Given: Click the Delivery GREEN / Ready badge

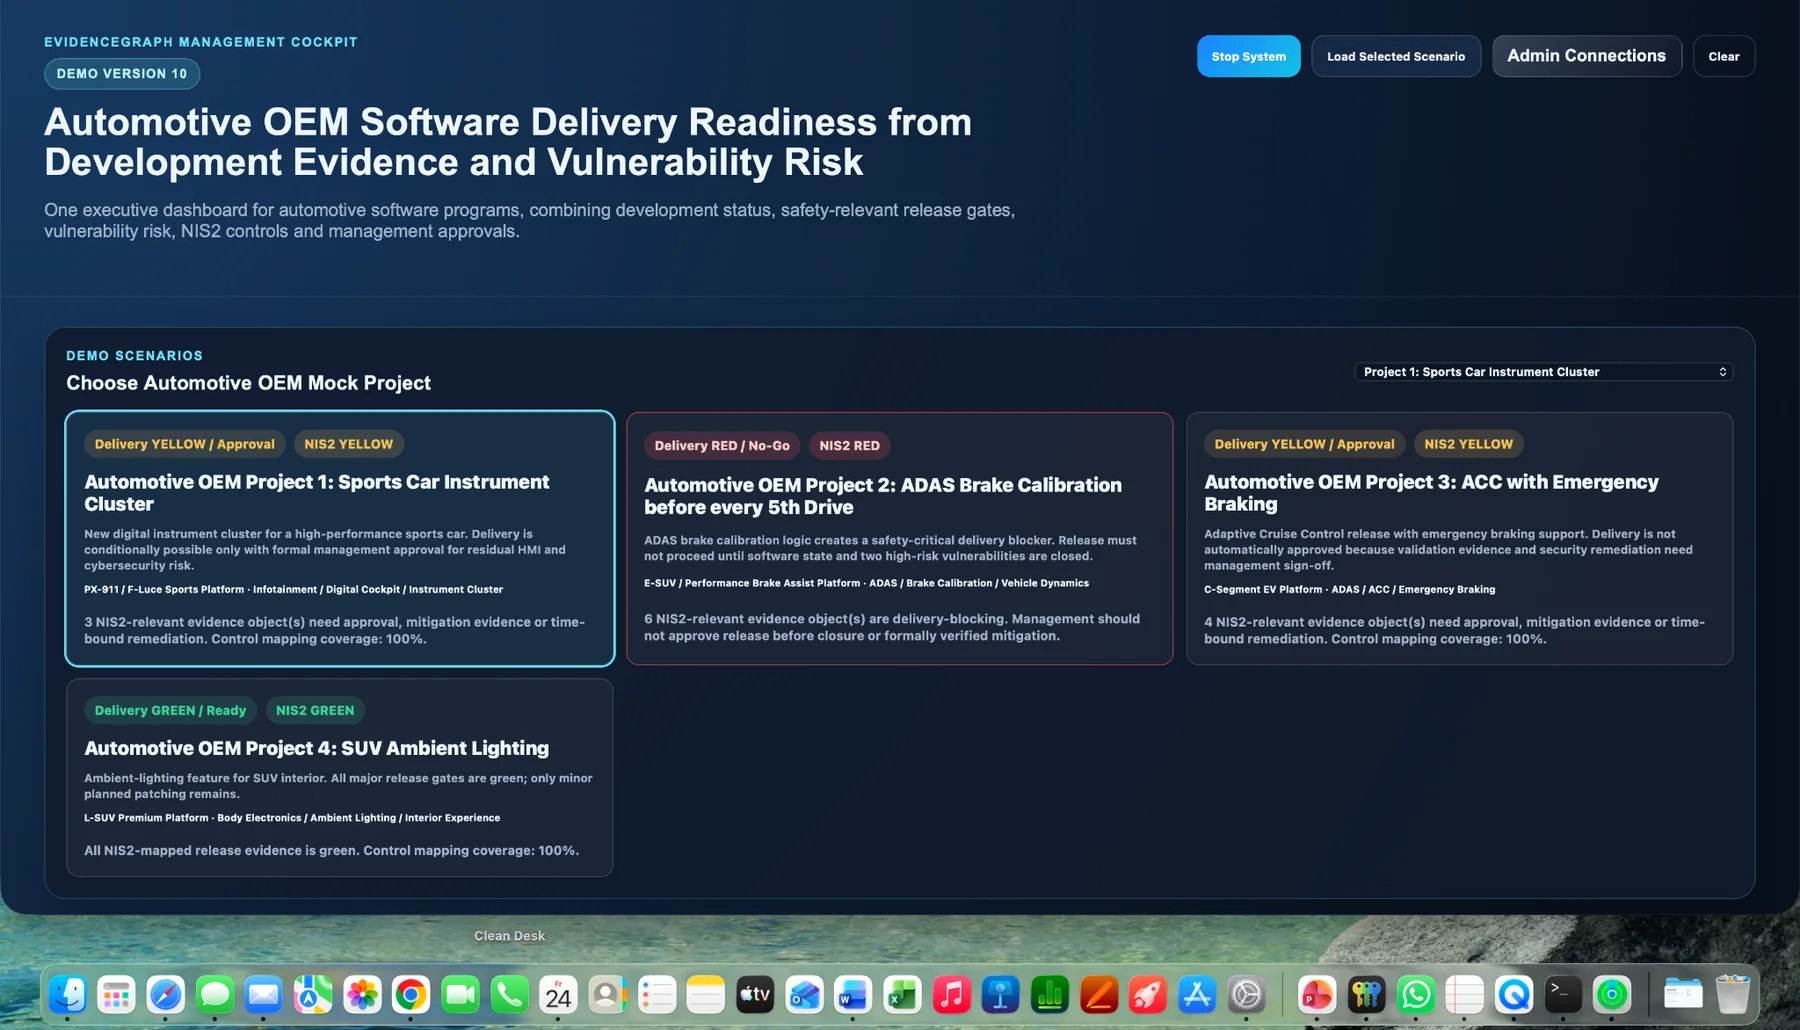Looking at the screenshot, I should tap(170, 710).
